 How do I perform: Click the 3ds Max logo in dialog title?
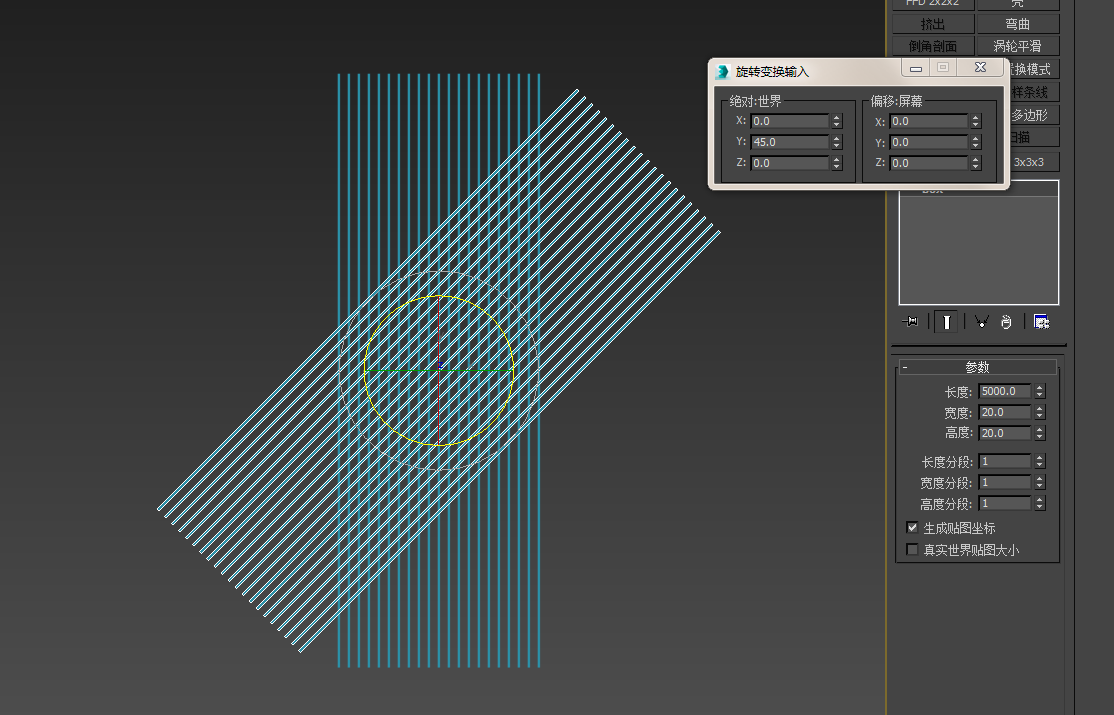coord(723,72)
